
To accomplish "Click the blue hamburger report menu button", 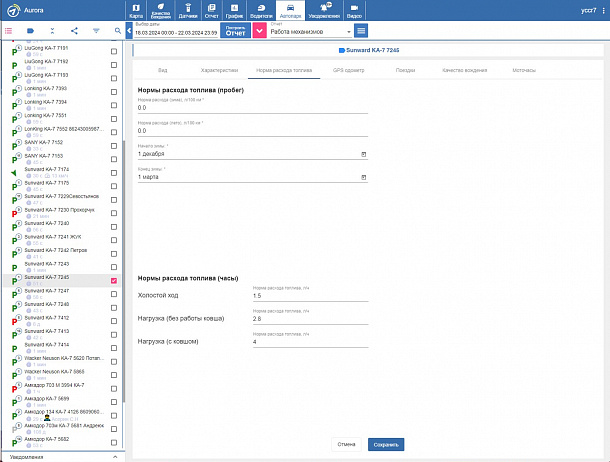I will pos(361,31).
